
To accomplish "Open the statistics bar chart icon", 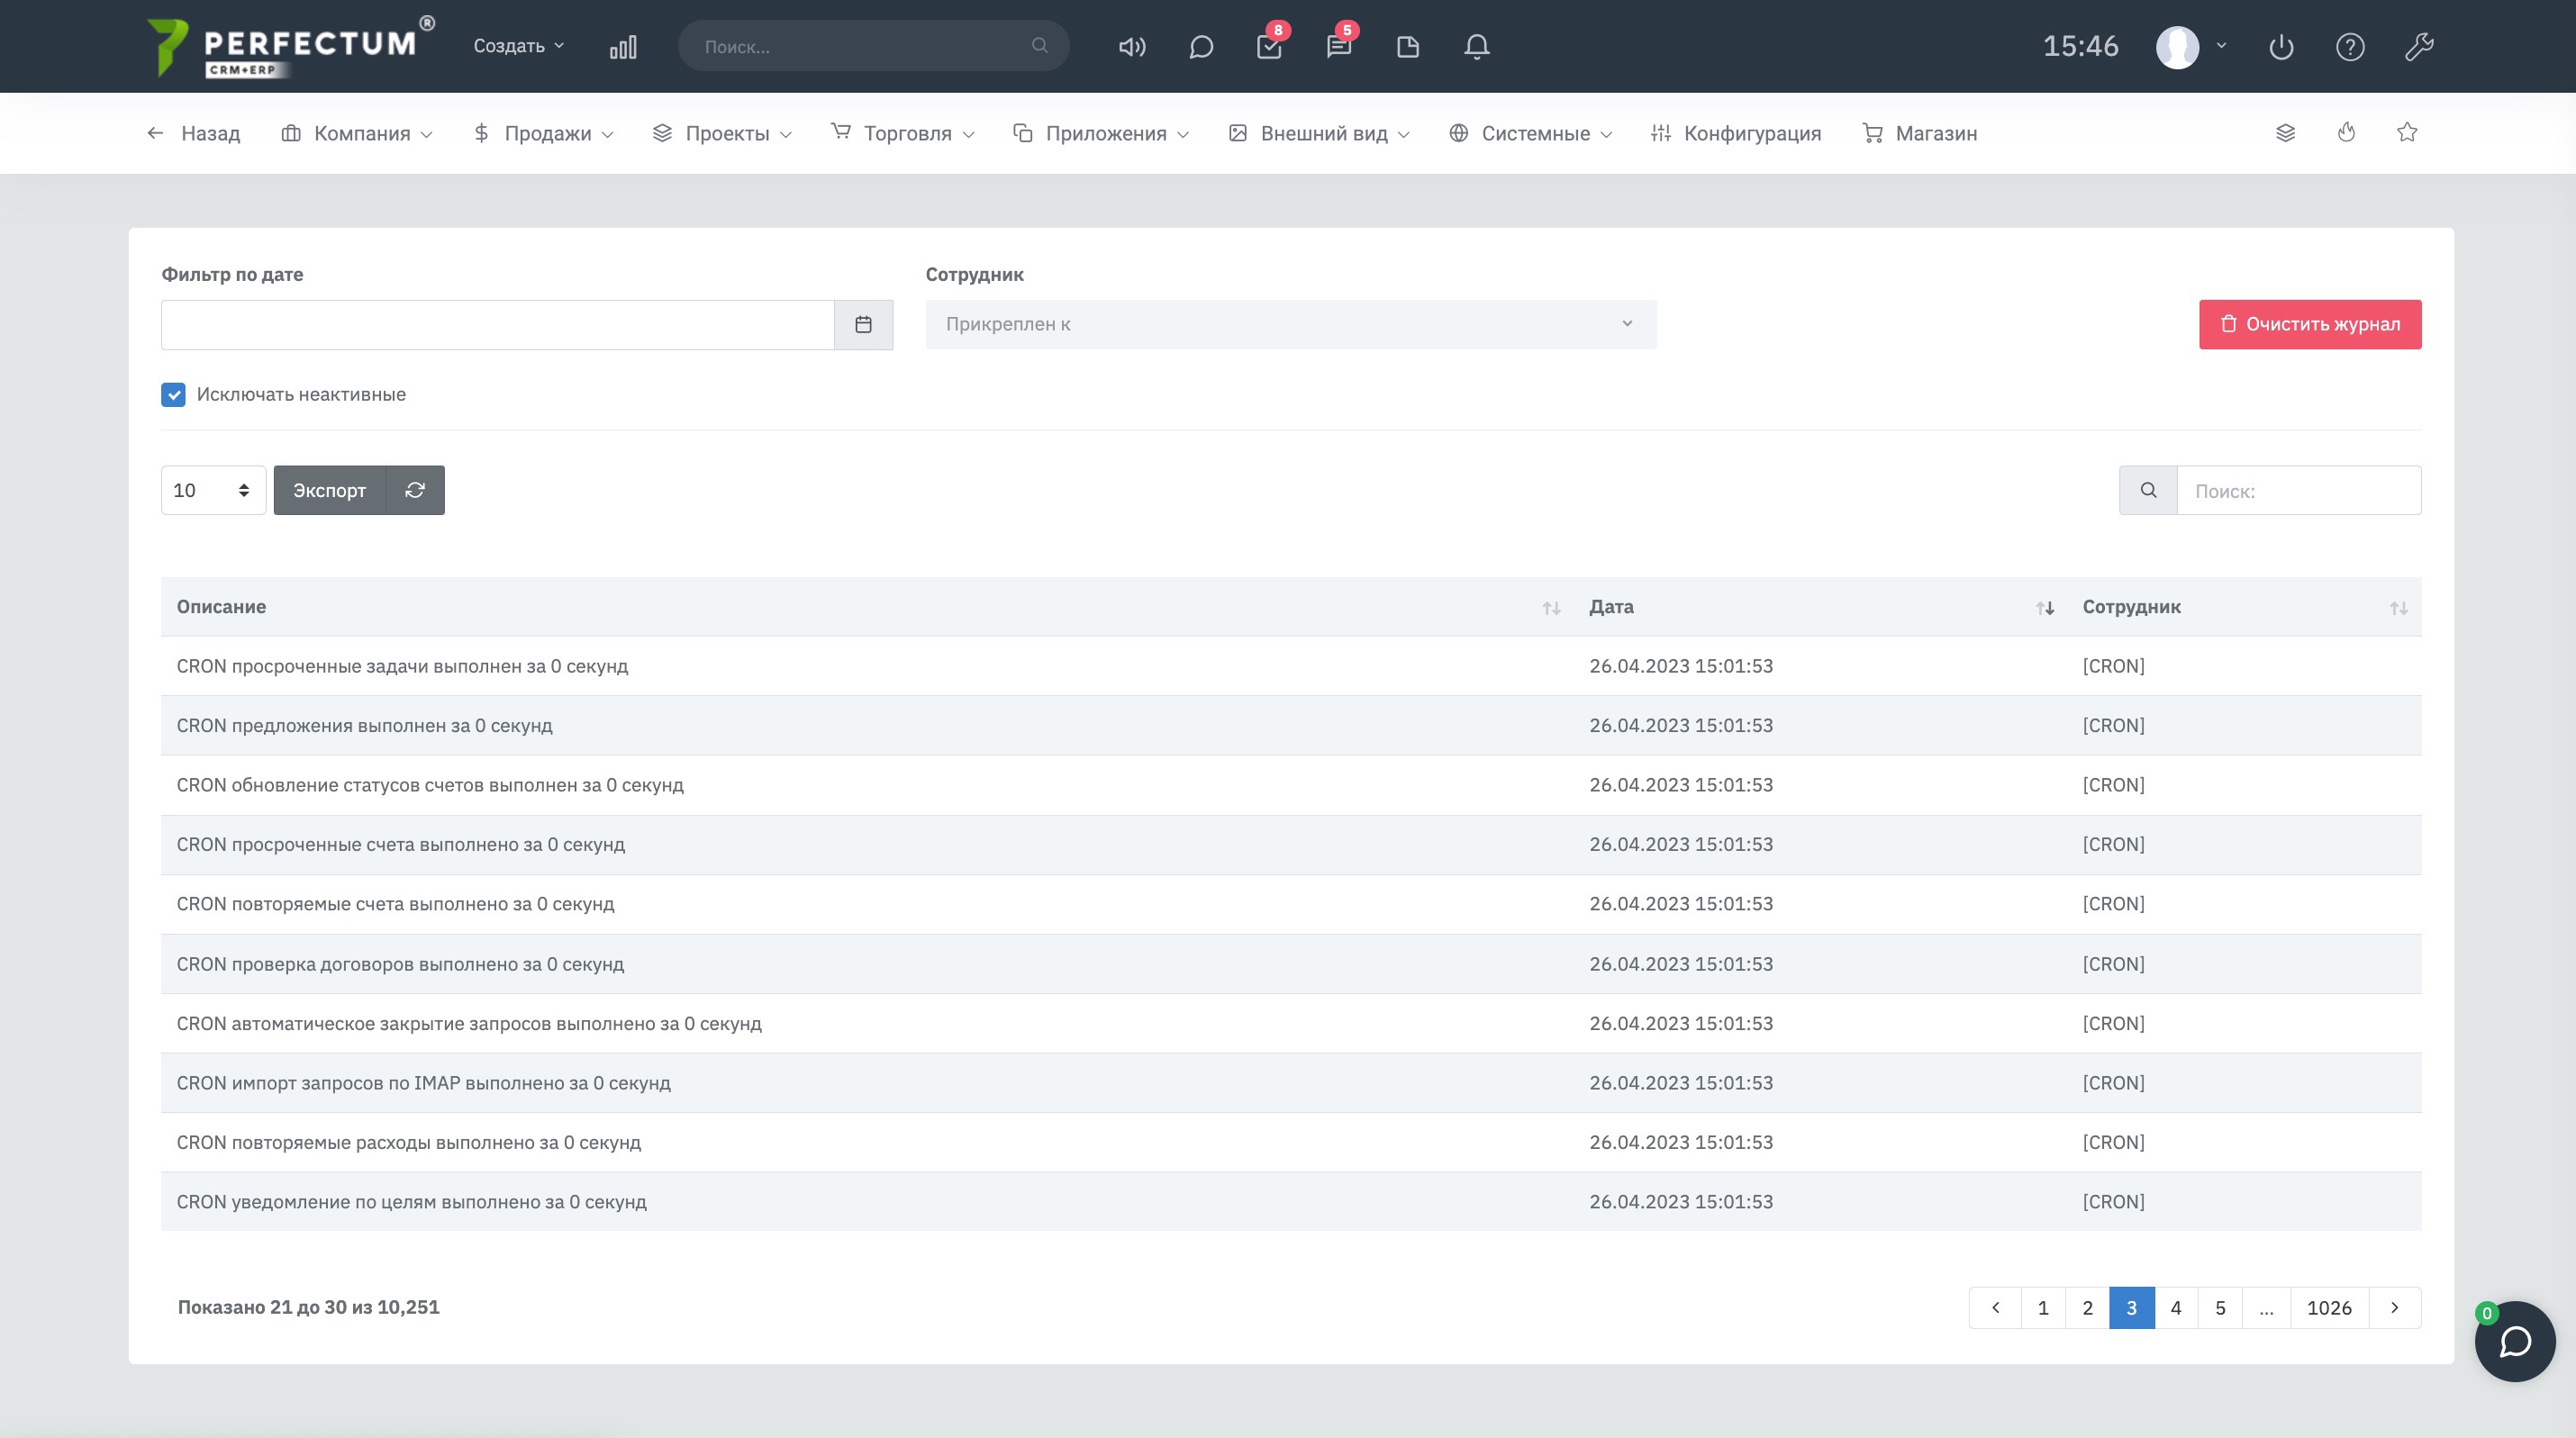I will pyautogui.click(x=622, y=47).
